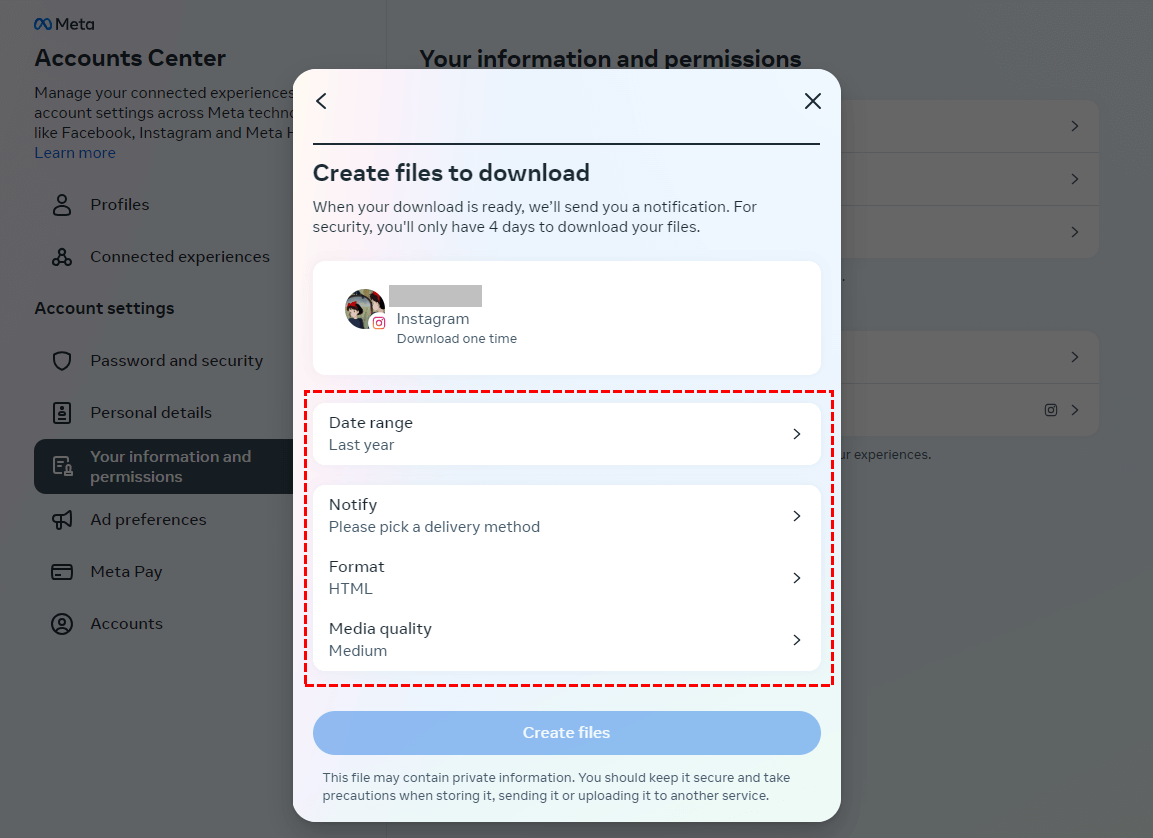The width and height of the screenshot is (1153, 838).
Task: Expand the Media quality setting
Action: tap(566, 640)
